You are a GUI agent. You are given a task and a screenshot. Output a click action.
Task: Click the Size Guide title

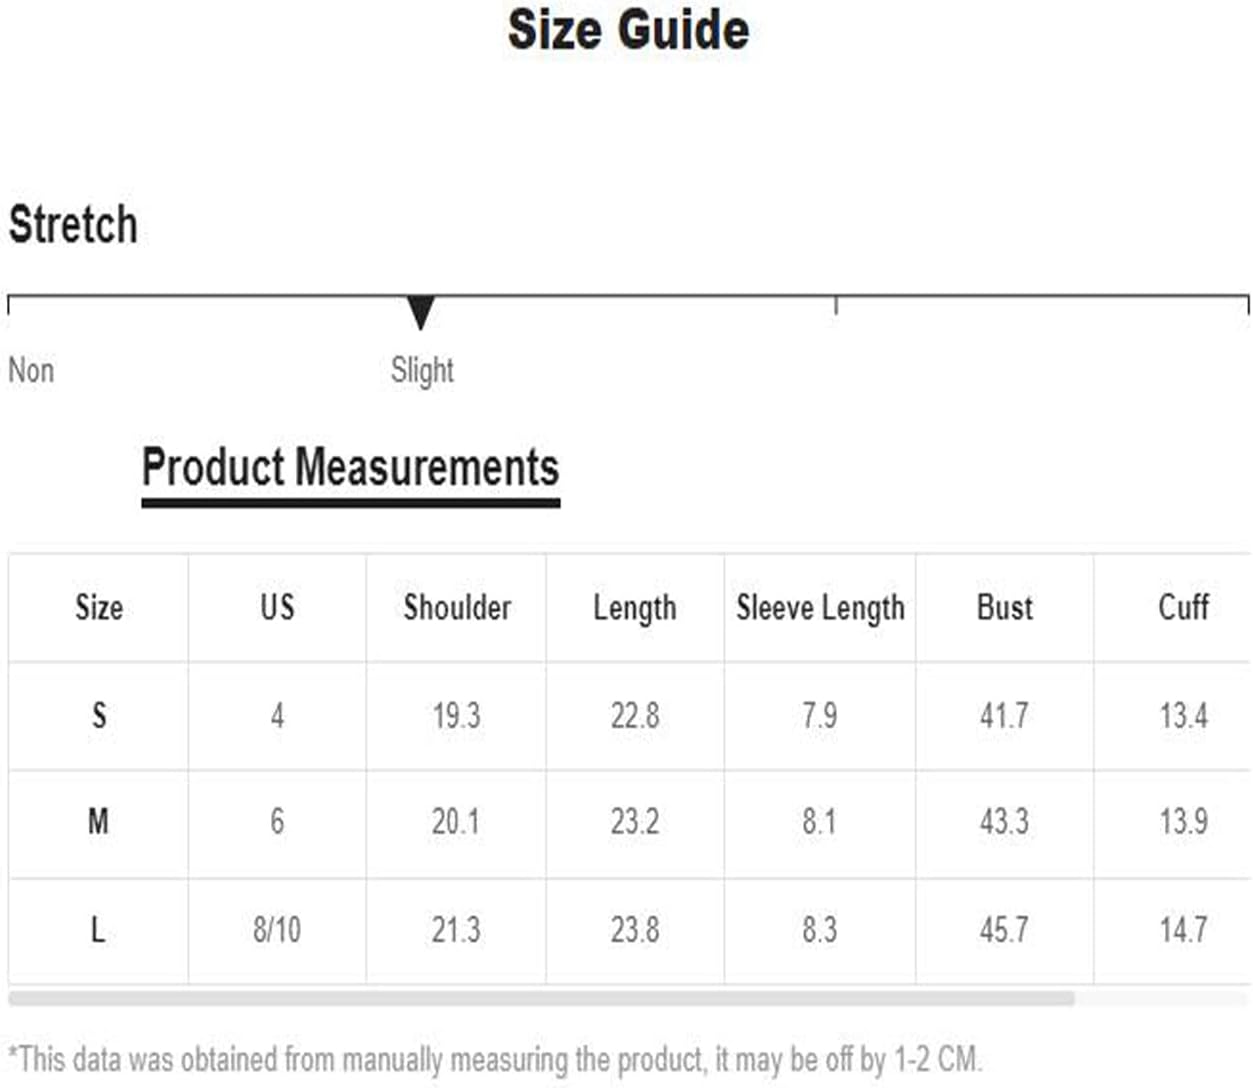[x=628, y=29]
